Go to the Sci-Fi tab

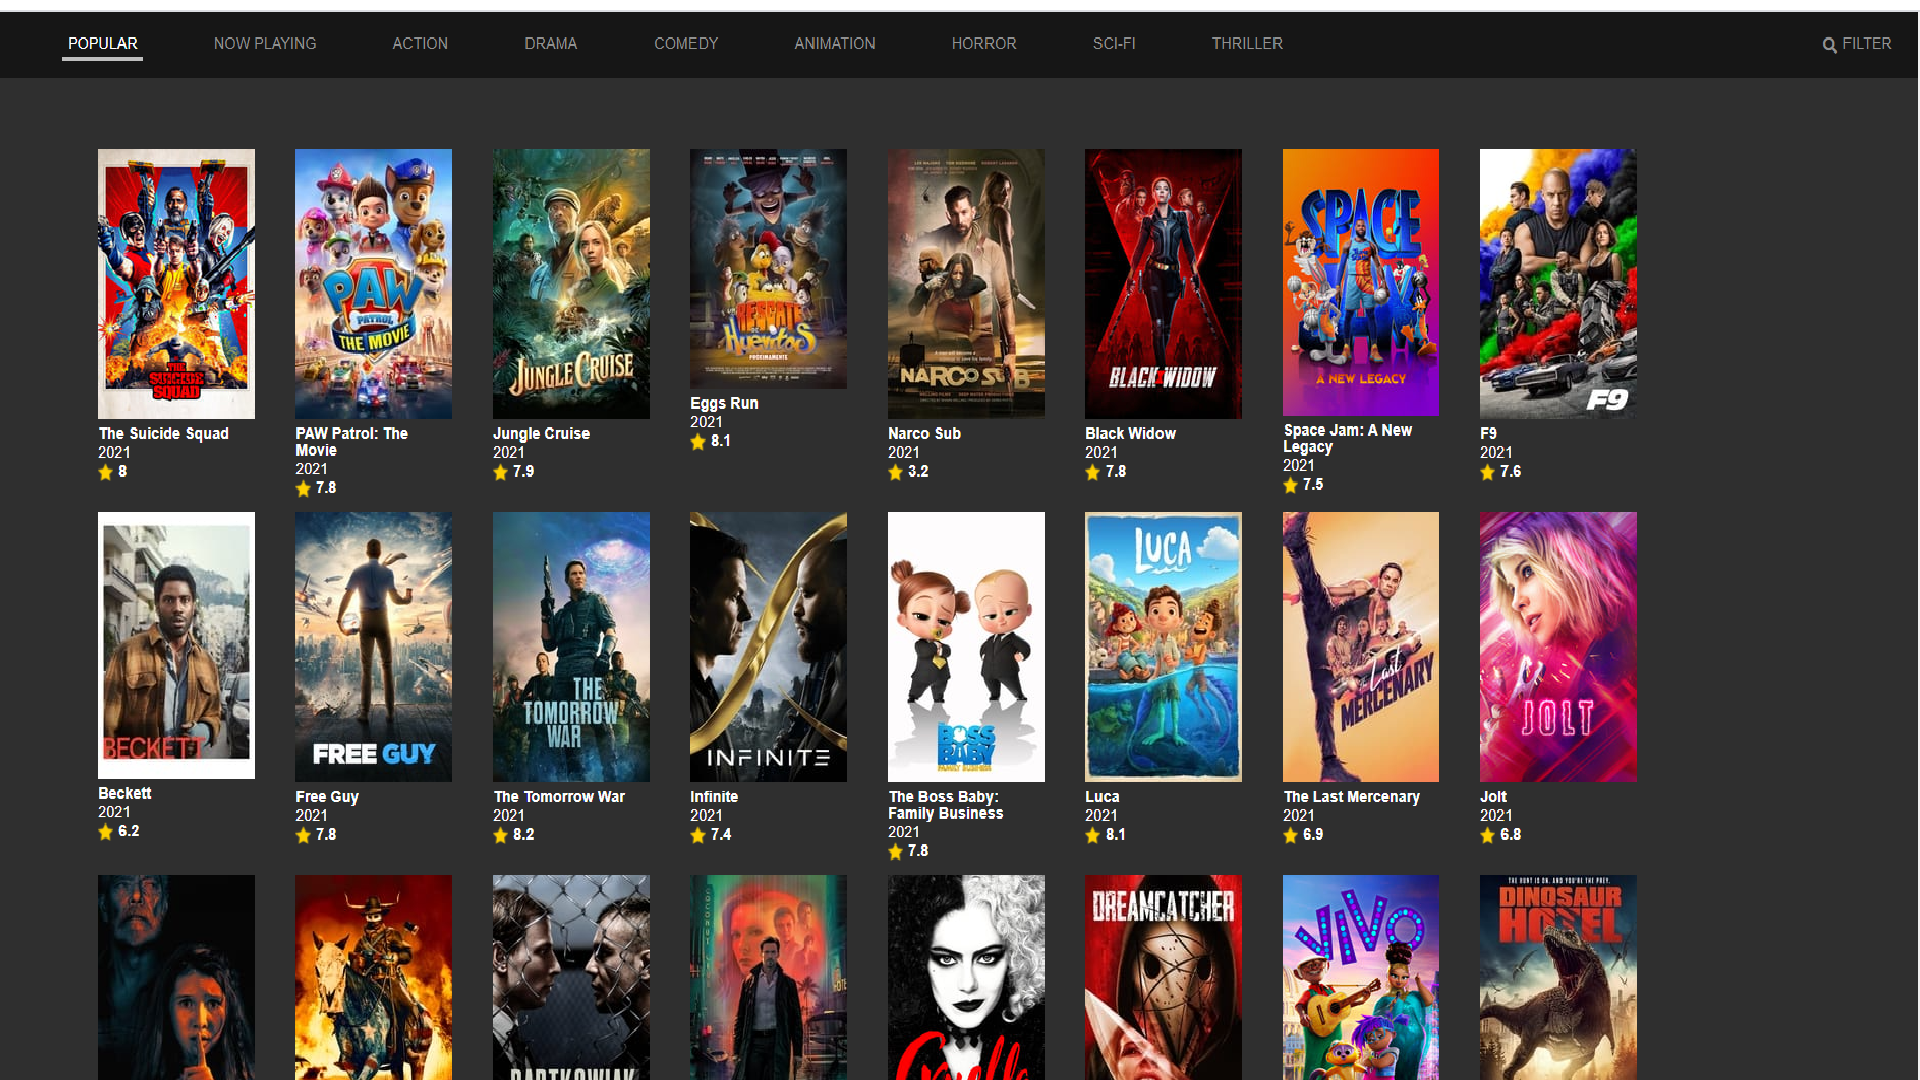(x=1113, y=44)
